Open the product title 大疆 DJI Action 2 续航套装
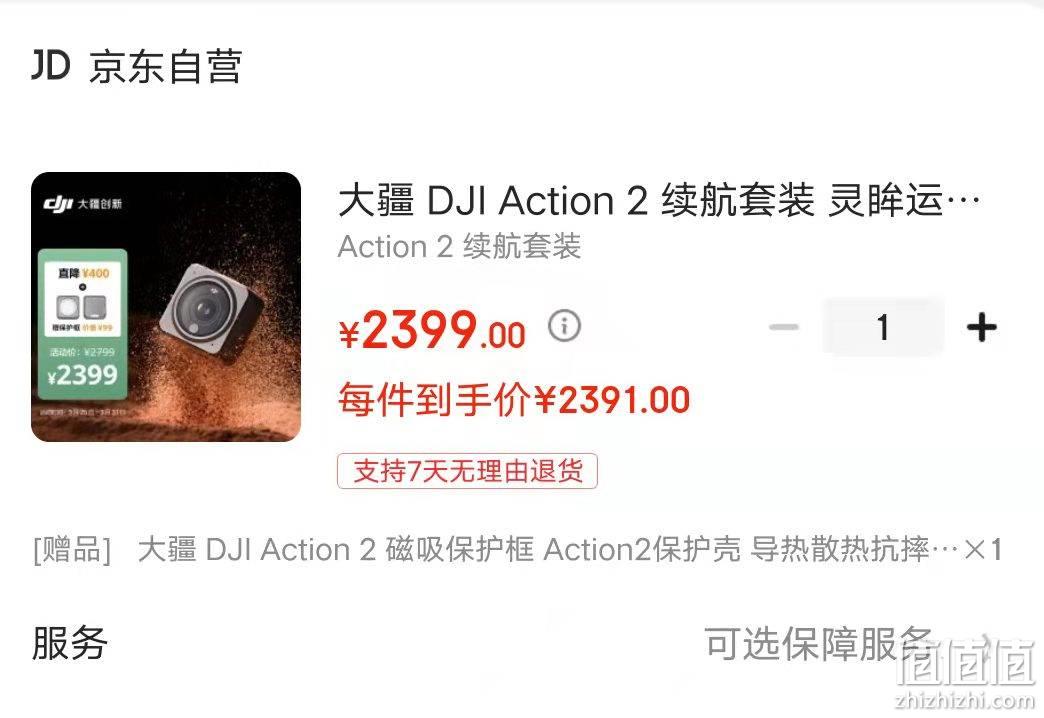Viewport: 1044px width, 718px height. (659, 200)
